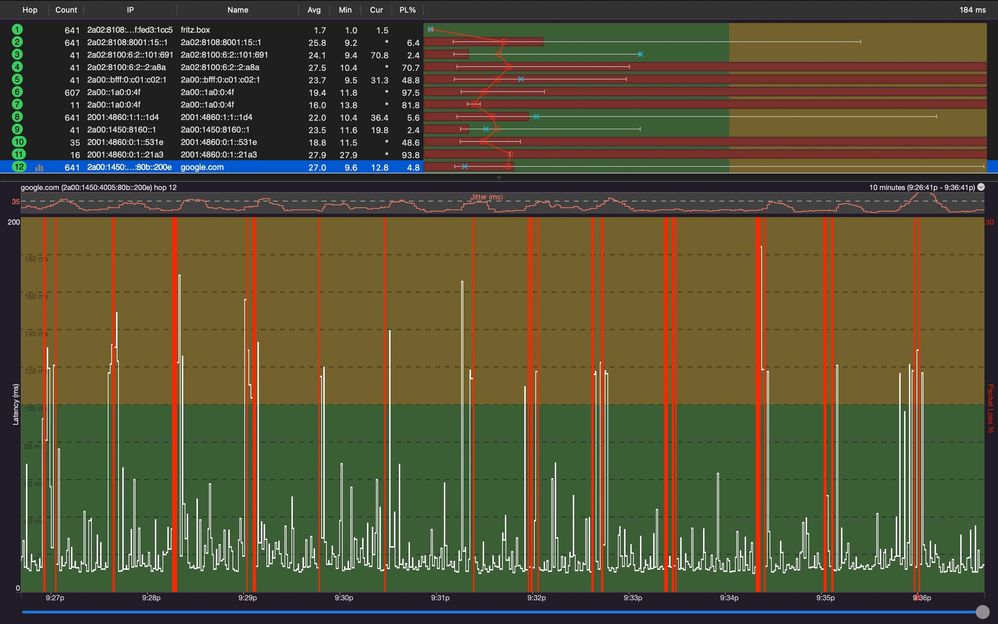Screen dimensions: 998x624
Task: Sort by the PL% column header
Action: [407, 9]
